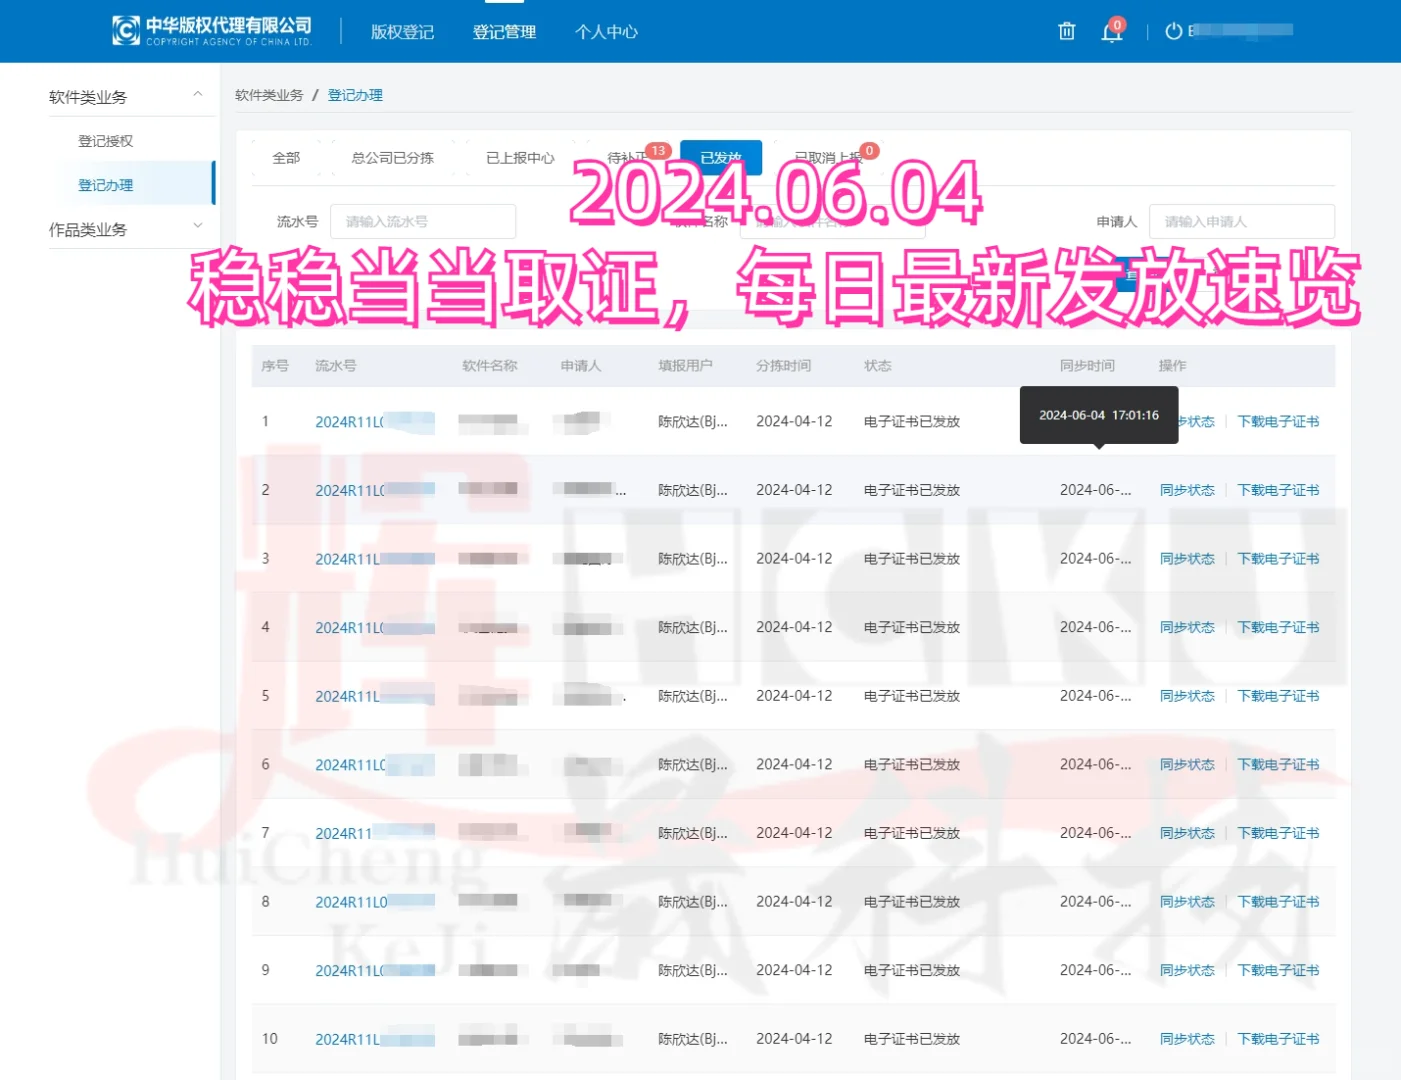The height and width of the screenshot is (1080, 1401).
Task: Click the trash bin icon in the header
Action: click(1066, 31)
